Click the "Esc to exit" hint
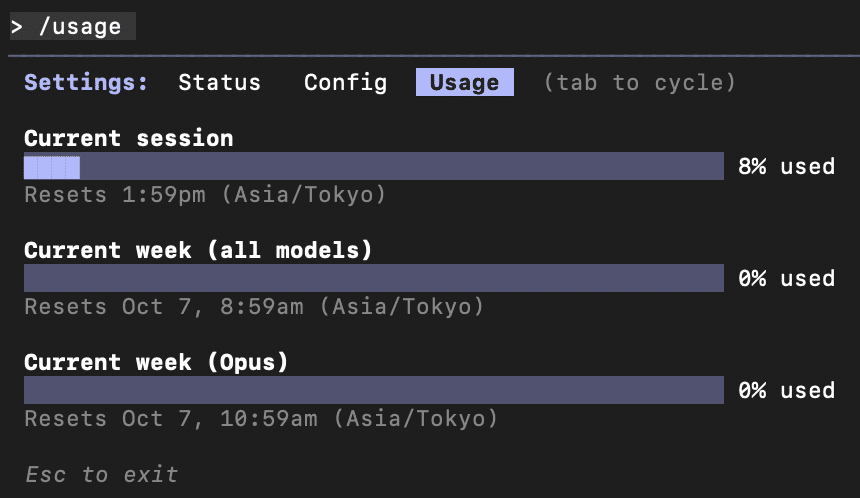The image size is (860, 498). [101, 474]
